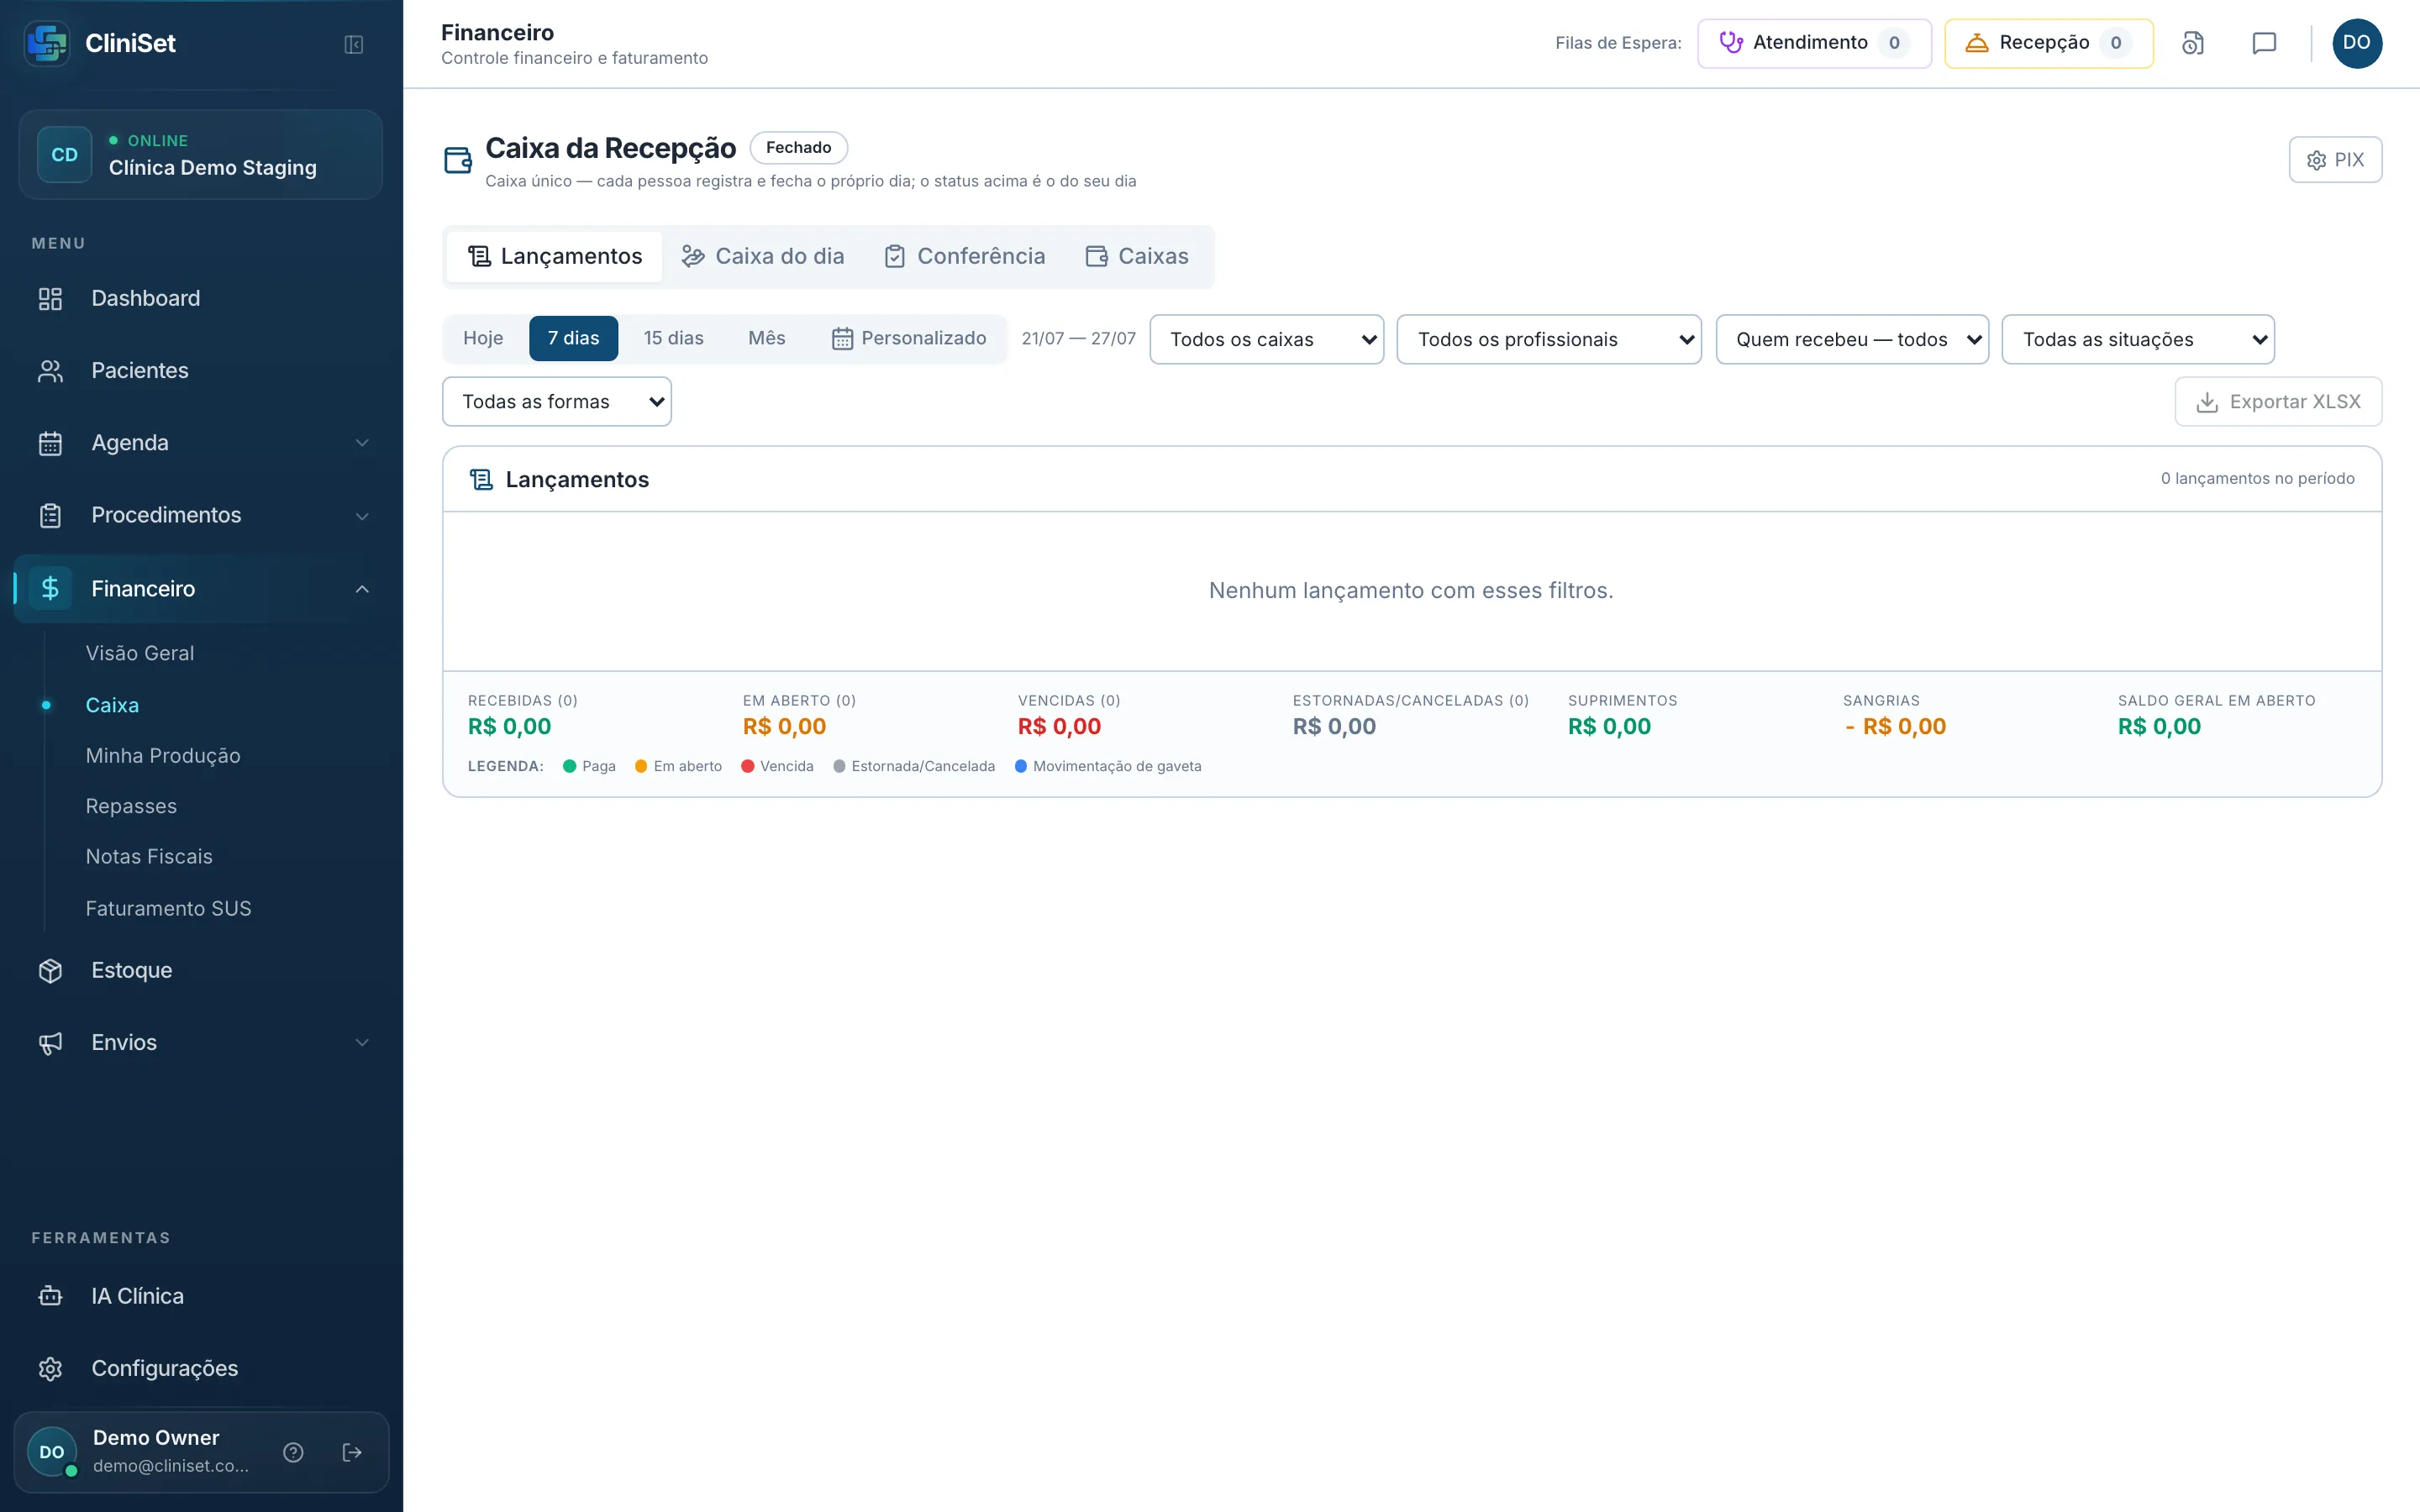Select the 15 dias period filter
Viewport: 2420px width, 1512px height.
(x=673, y=338)
